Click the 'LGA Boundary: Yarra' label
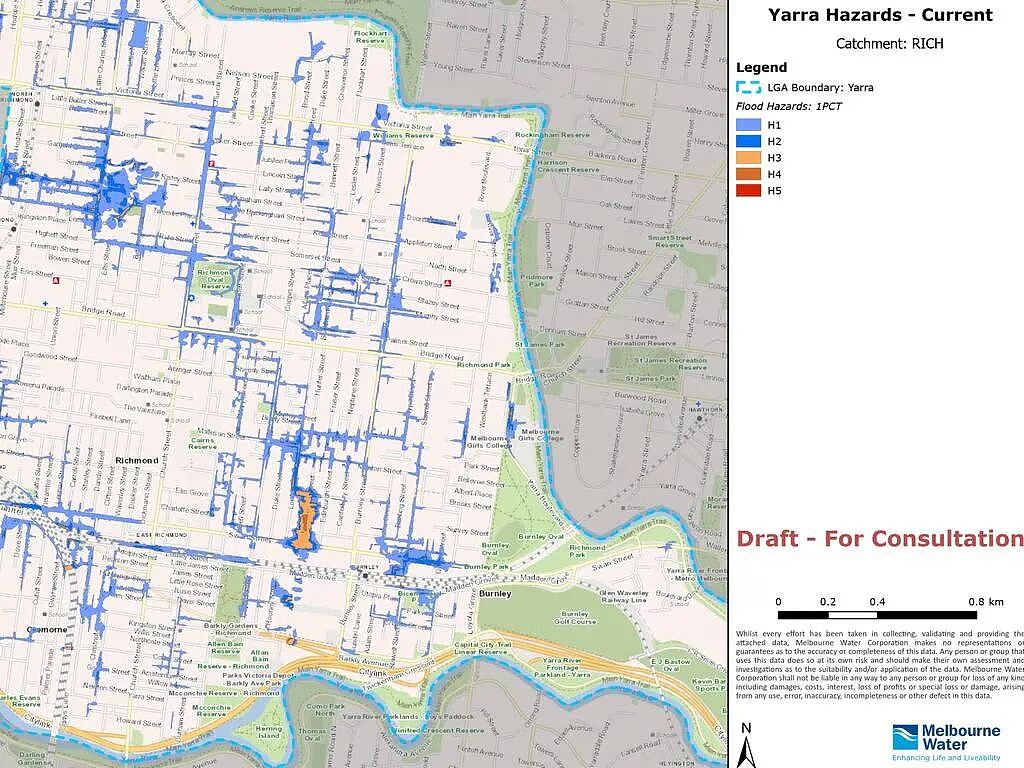 (820, 88)
